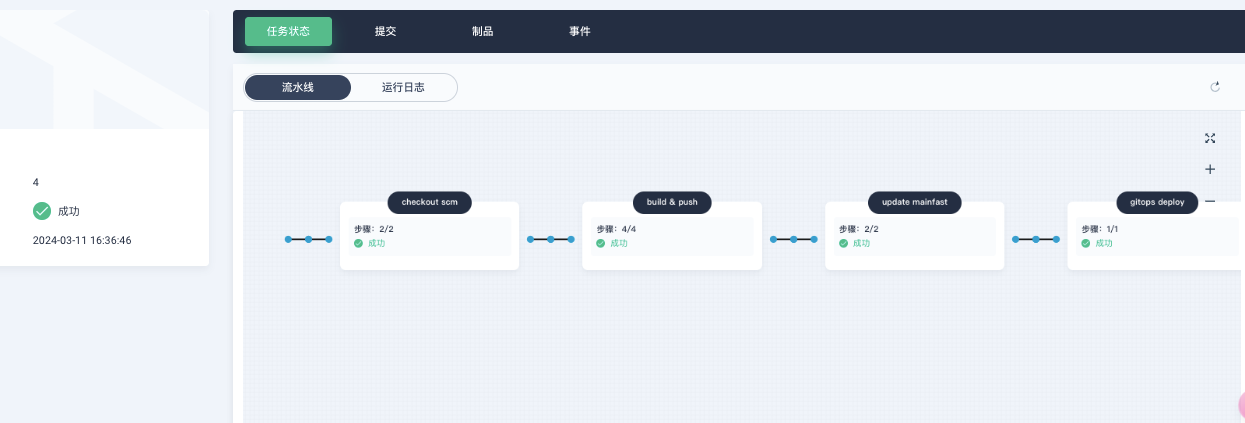Click the connector between checkout scm and build & push
The width and height of the screenshot is (1245, 423).
(x=551, y=239)
